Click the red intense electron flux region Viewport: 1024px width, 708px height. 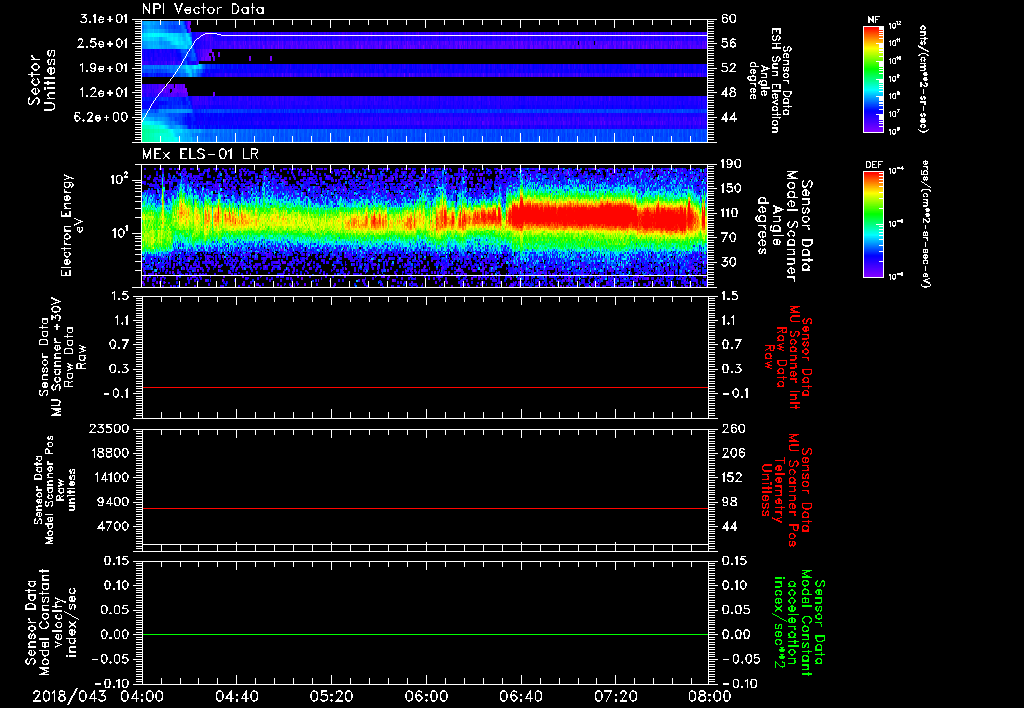573,214
